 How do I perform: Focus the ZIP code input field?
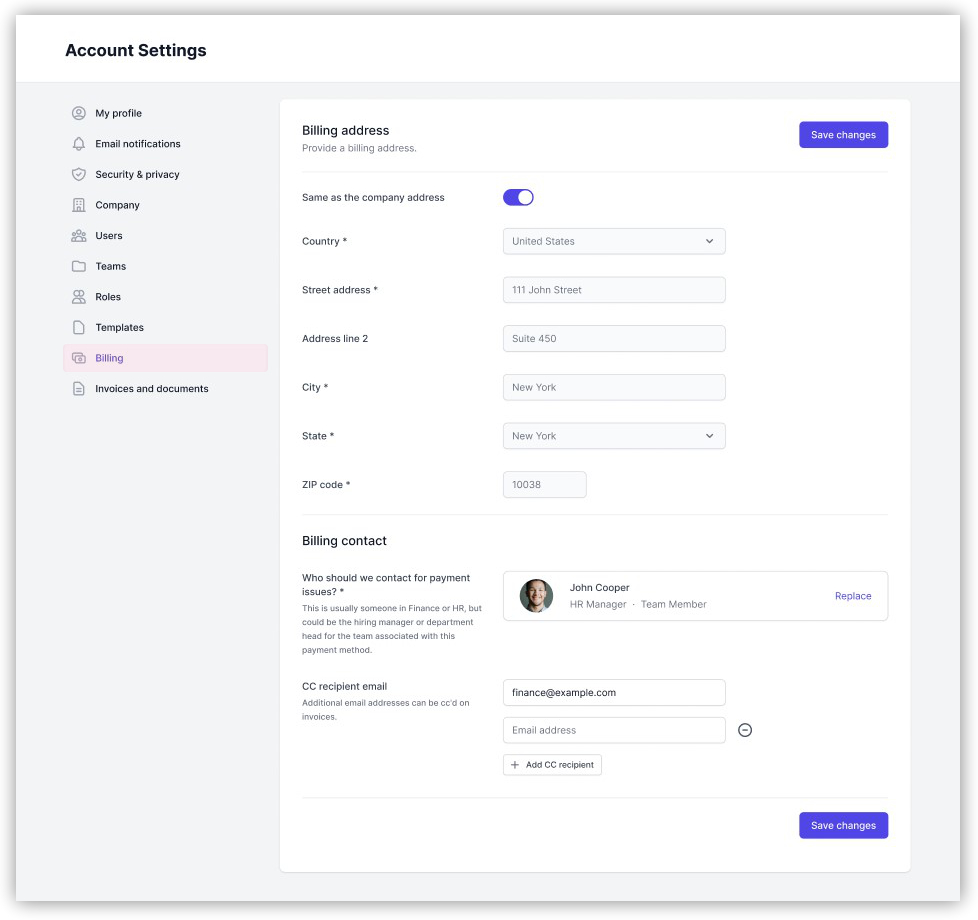[544, 485]
